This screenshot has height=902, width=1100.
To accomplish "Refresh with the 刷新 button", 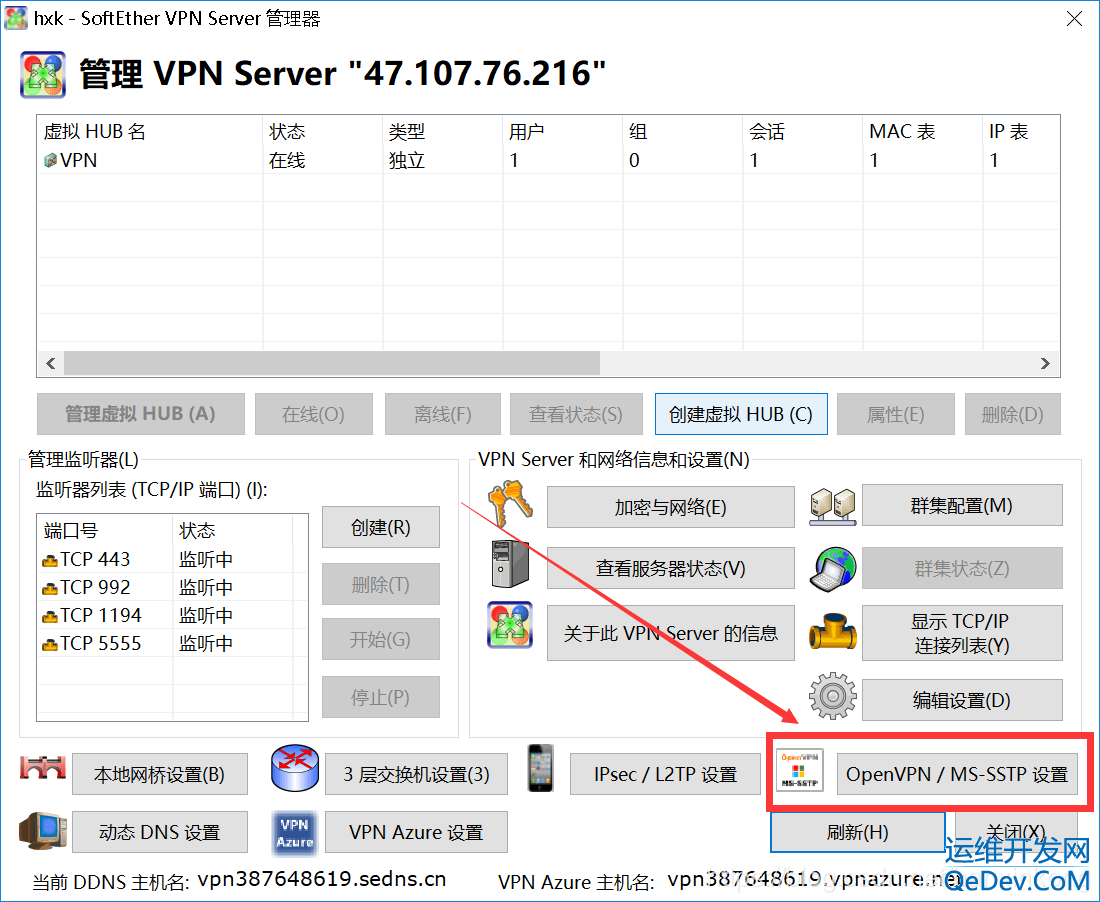I will tap(857, 831).
